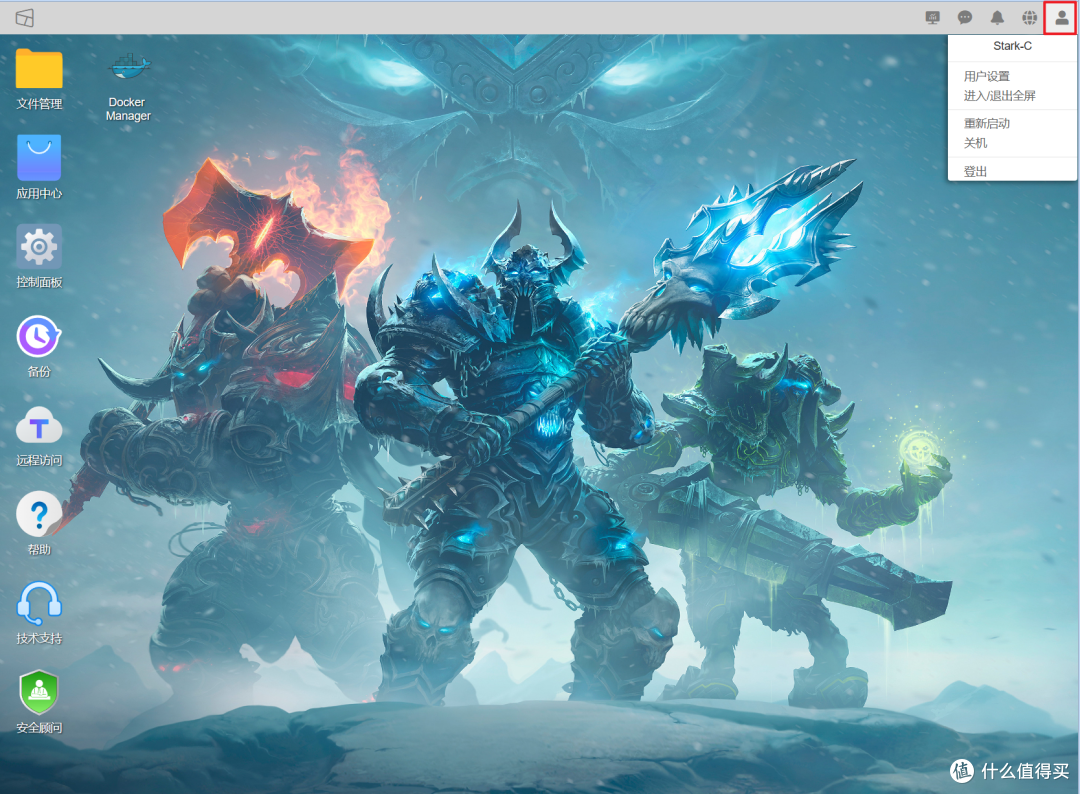Click the Stark-C username in menu
Screen dimensions: 1080x794
click(1012, 46)
